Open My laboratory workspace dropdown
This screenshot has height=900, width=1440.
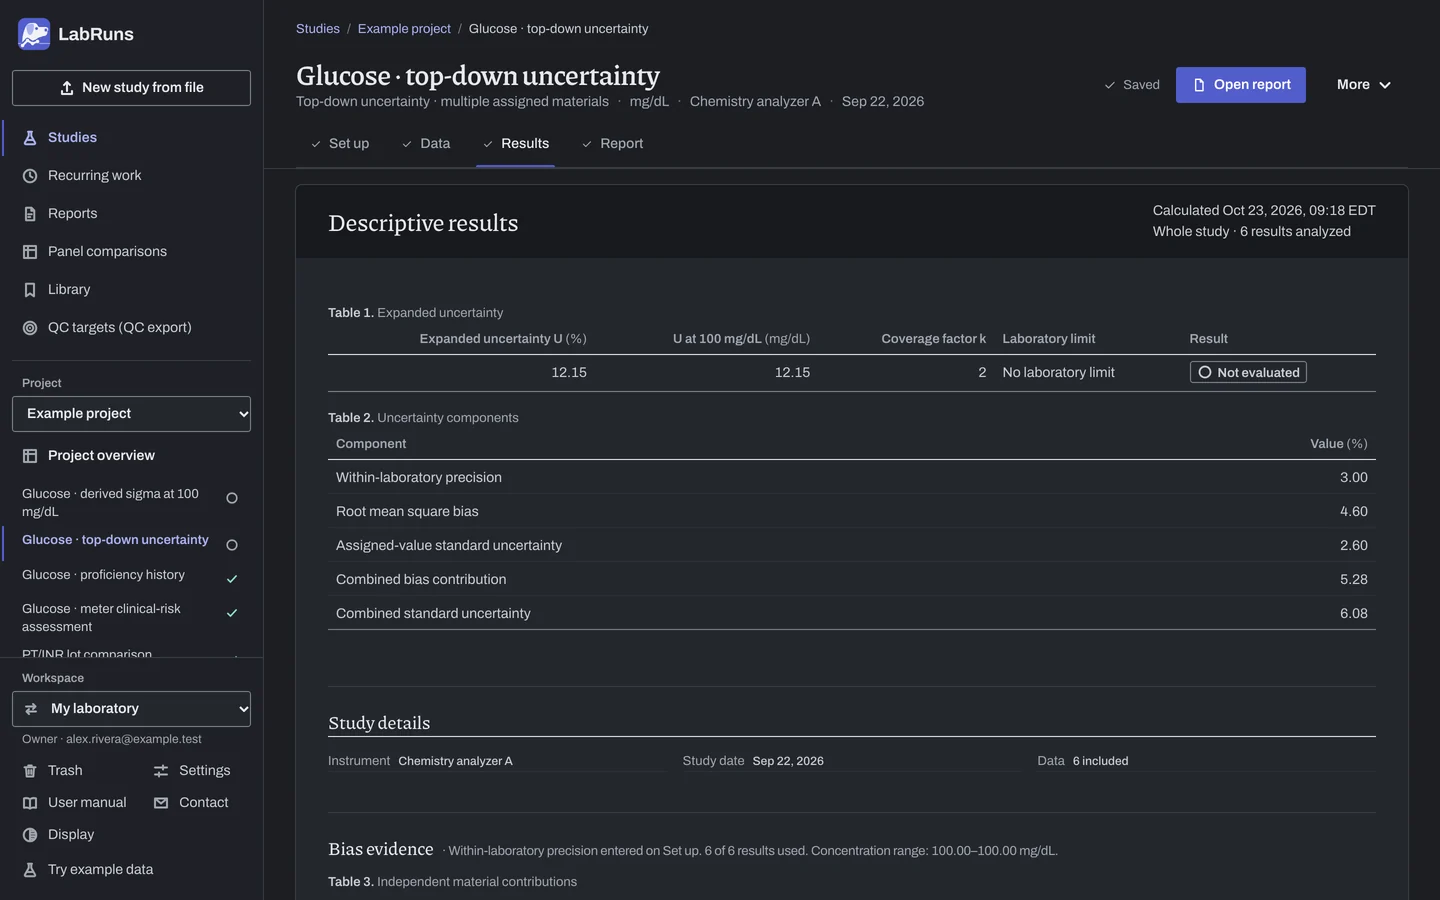[131, 709]
